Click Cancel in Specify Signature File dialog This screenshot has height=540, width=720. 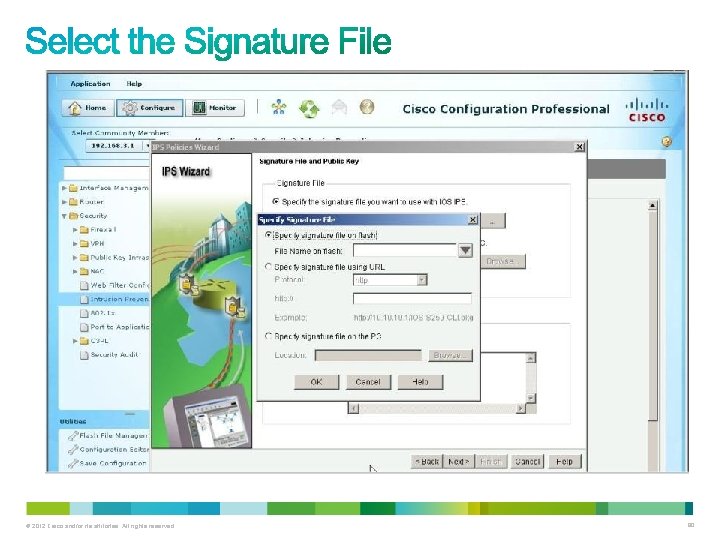pos(368,382)
